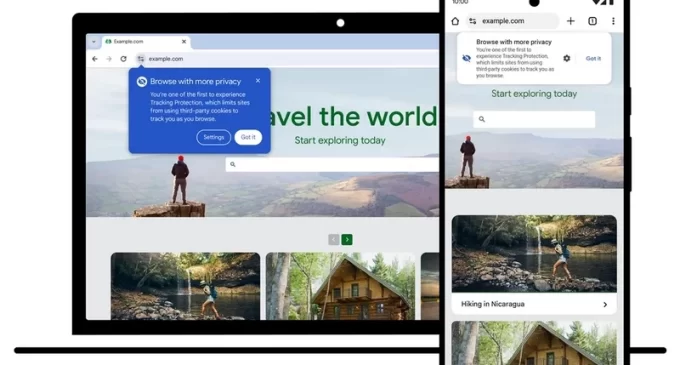The width and height of the screenshot is (680, 365).
Task: Click Got it in the blue popup
Action: click(248, 137)
